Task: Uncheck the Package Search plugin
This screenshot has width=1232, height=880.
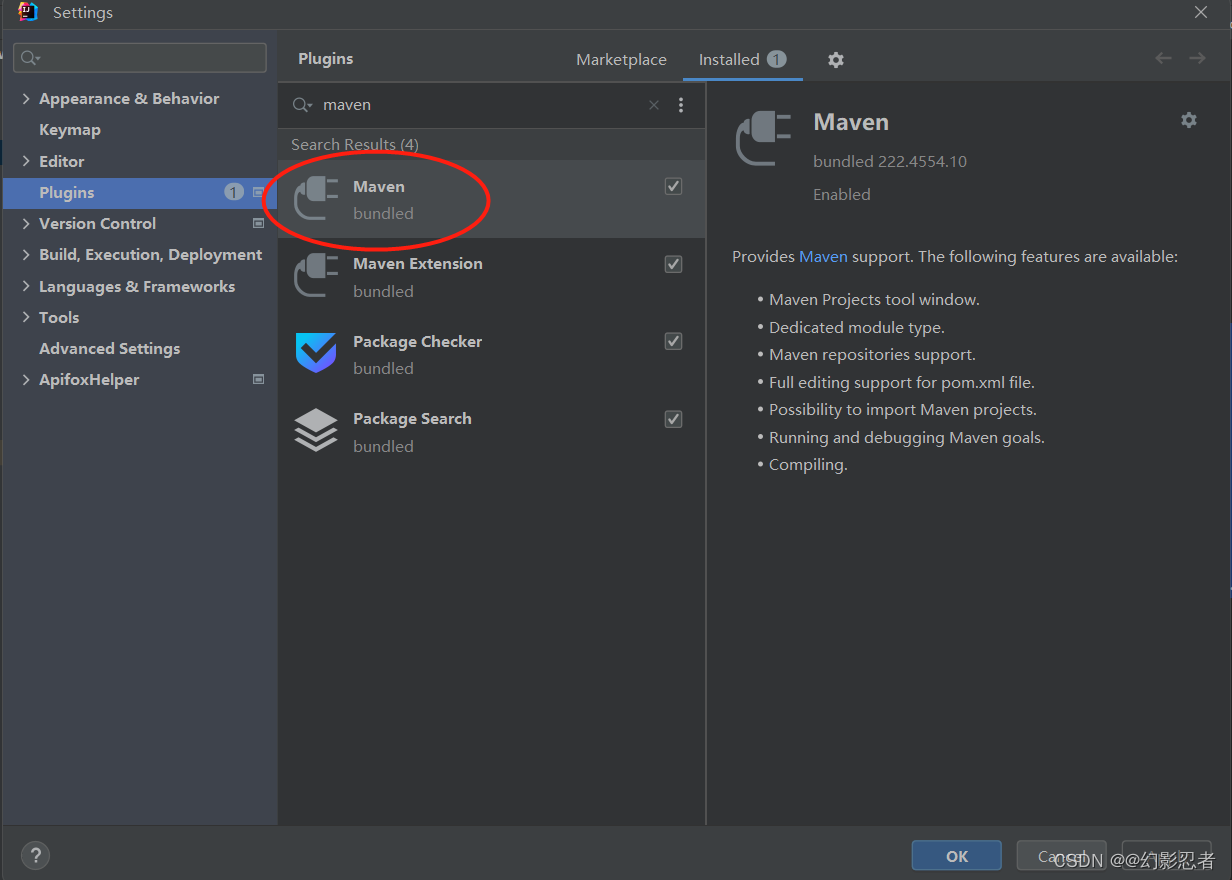Action: [674, 419]
